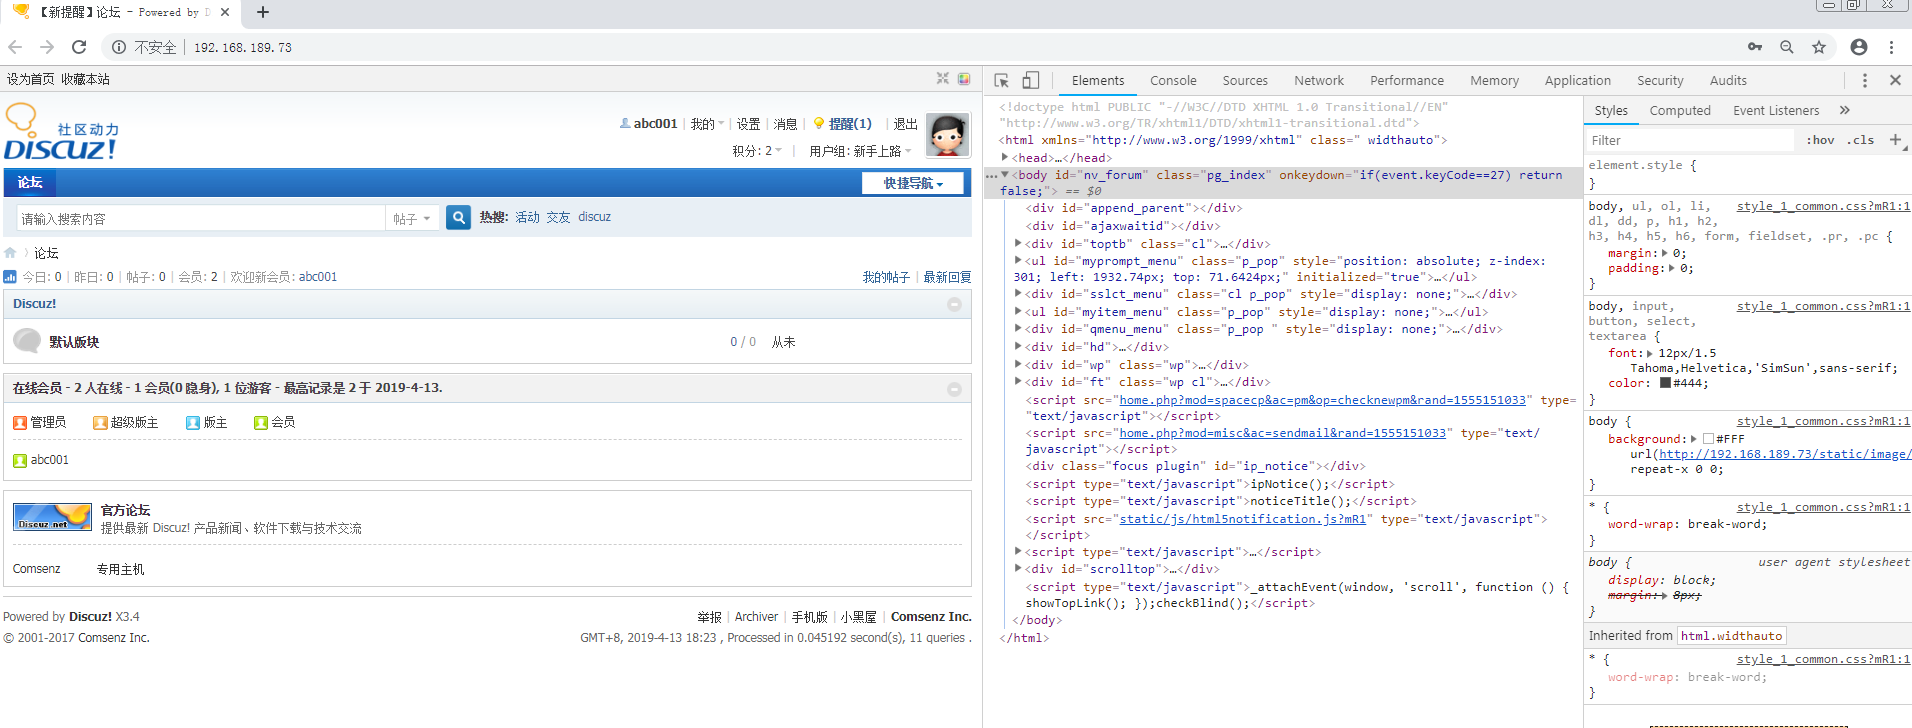The image size is (1912, 728).
Task: Toggle .cls element classes panel
Action: click(1860, 140)
